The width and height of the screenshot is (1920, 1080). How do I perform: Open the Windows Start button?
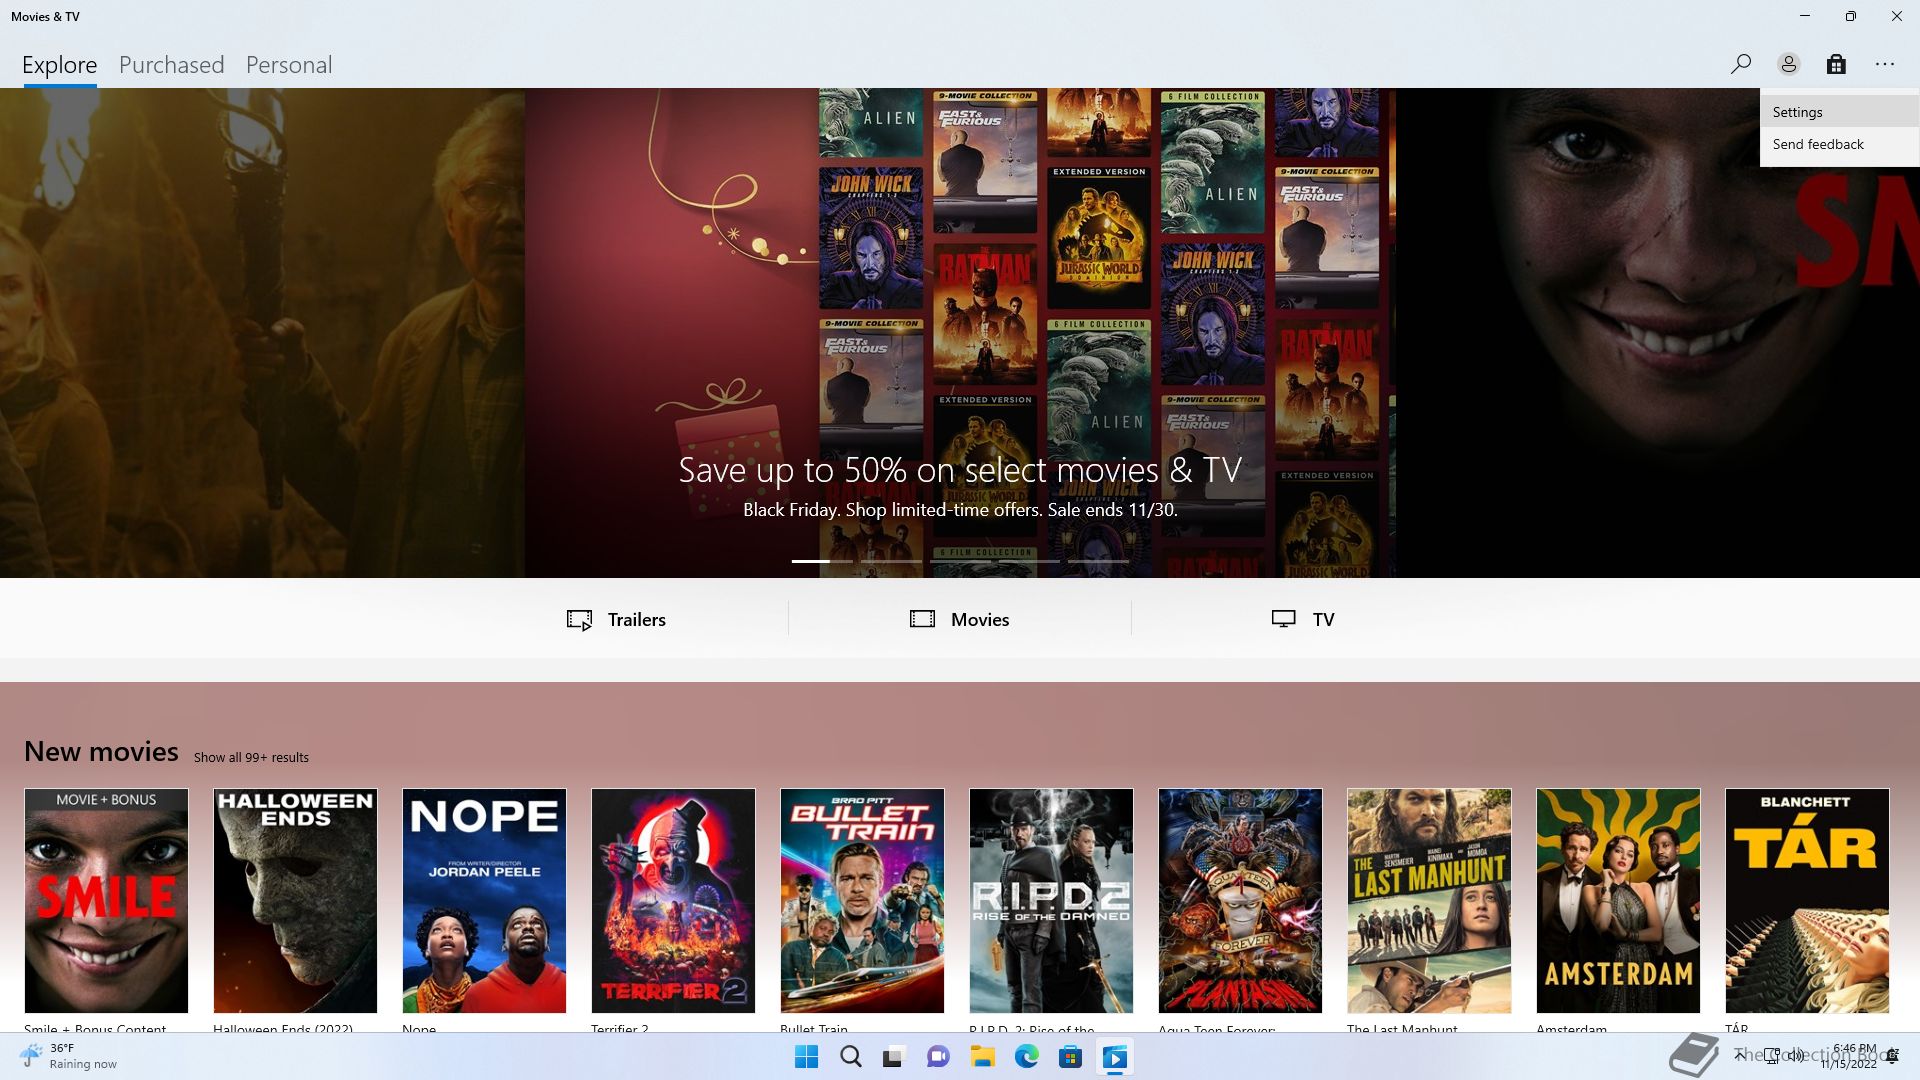806,1057
